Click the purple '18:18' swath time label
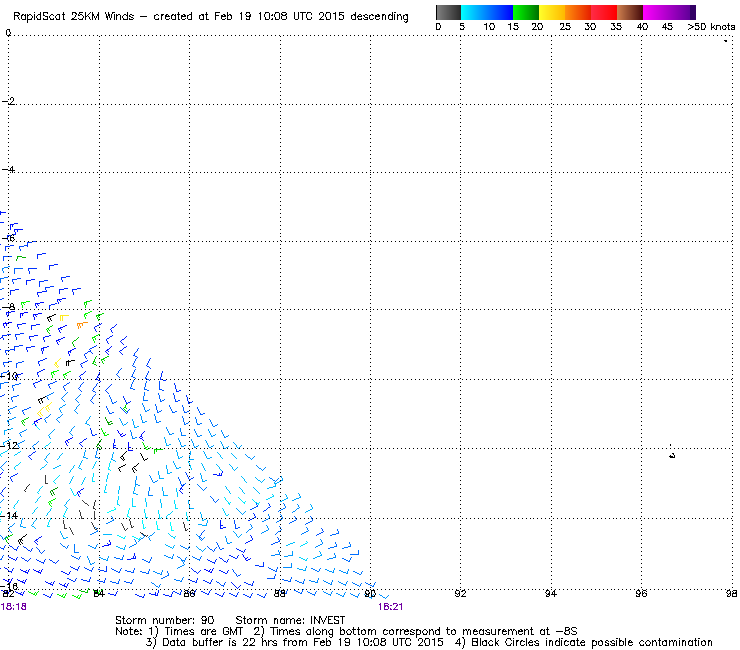Image resolution: width=740 pixels, height=650 pixels. 14,607
